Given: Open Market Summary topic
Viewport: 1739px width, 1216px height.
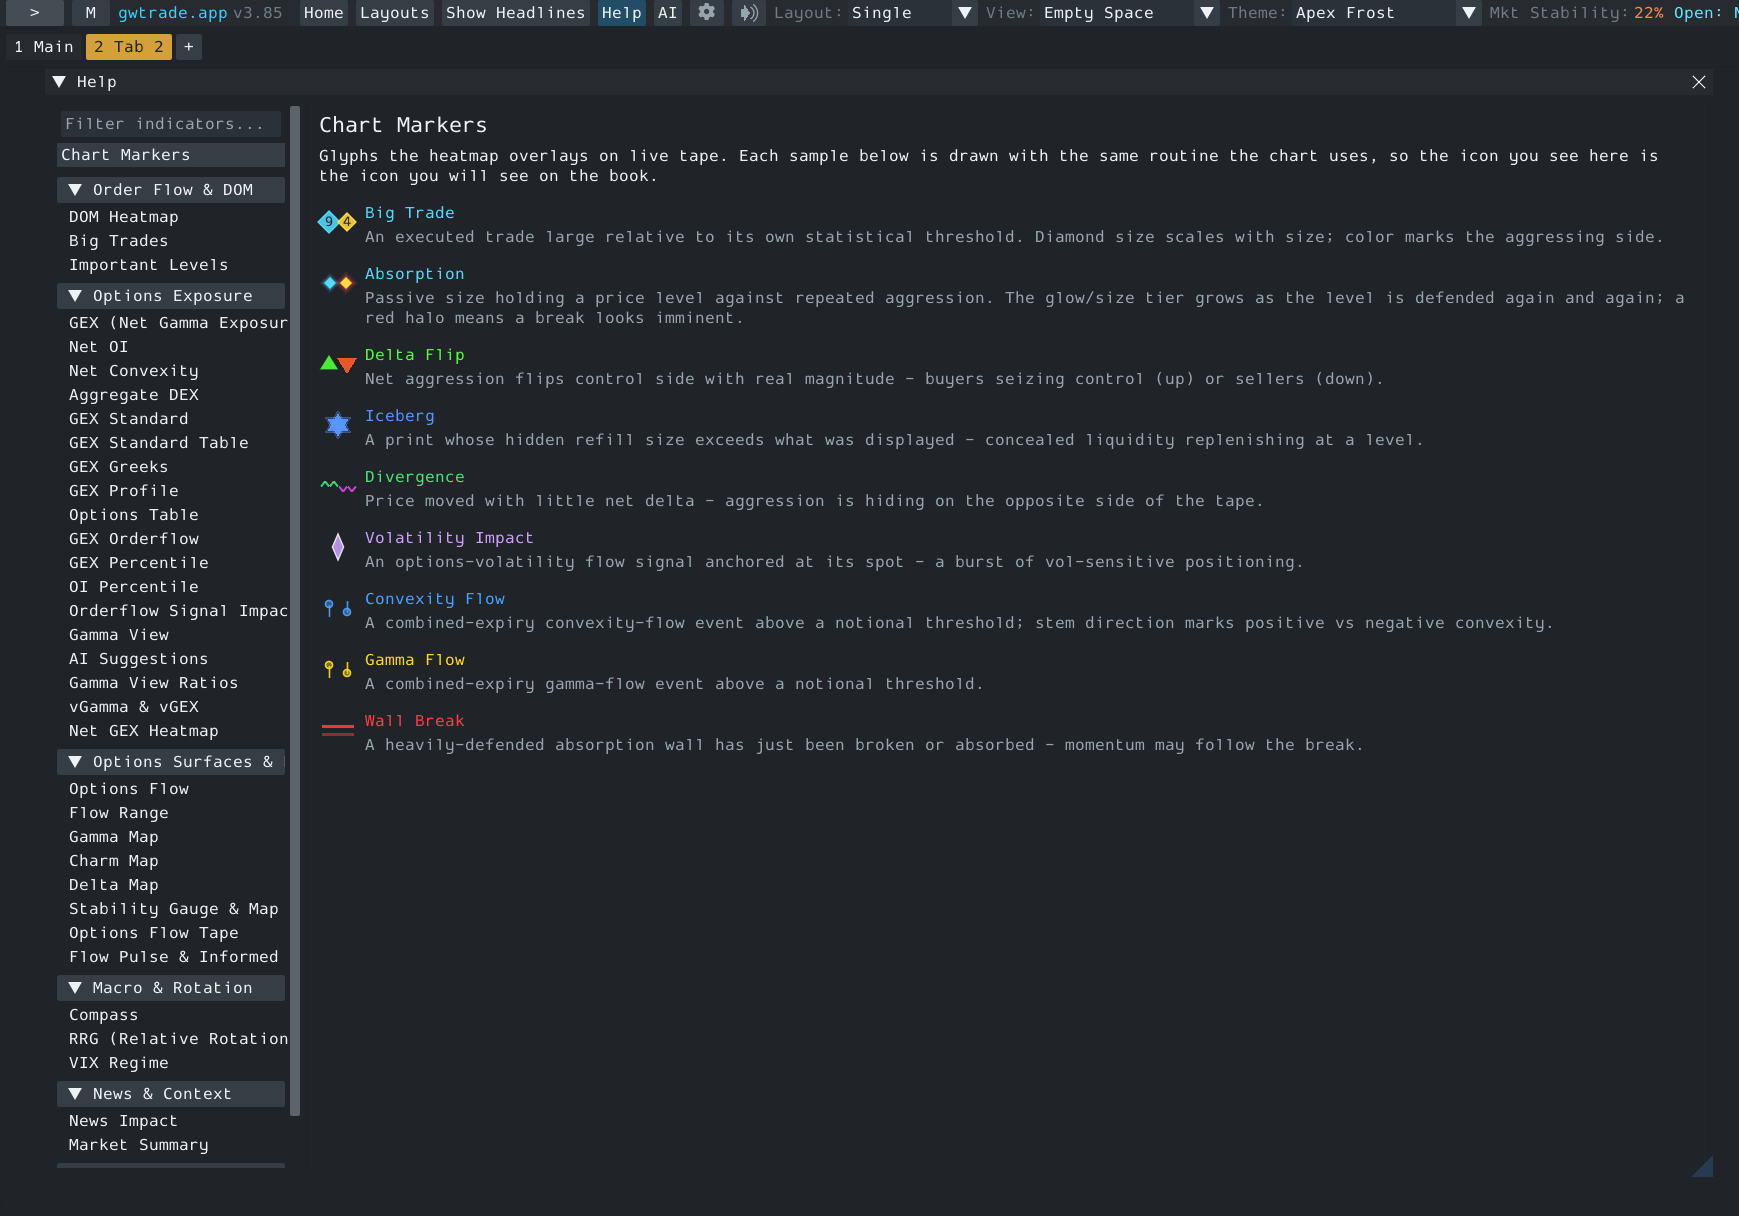Looking at the screenshot, I should [x=139, y=1145].
